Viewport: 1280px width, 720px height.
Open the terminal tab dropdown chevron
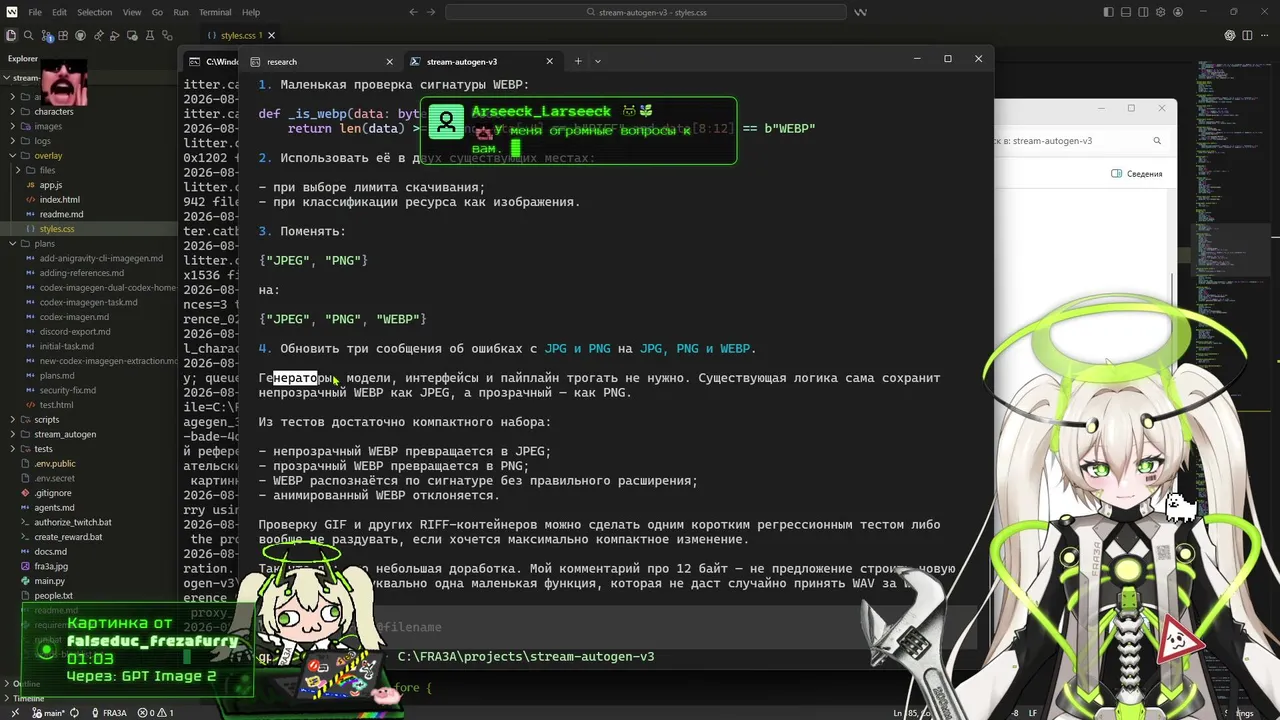click(x=598, y=61)
